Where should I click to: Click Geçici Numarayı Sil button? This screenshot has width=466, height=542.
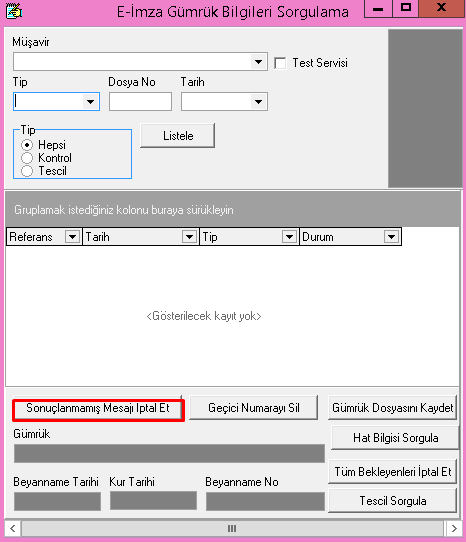(254, 408)
